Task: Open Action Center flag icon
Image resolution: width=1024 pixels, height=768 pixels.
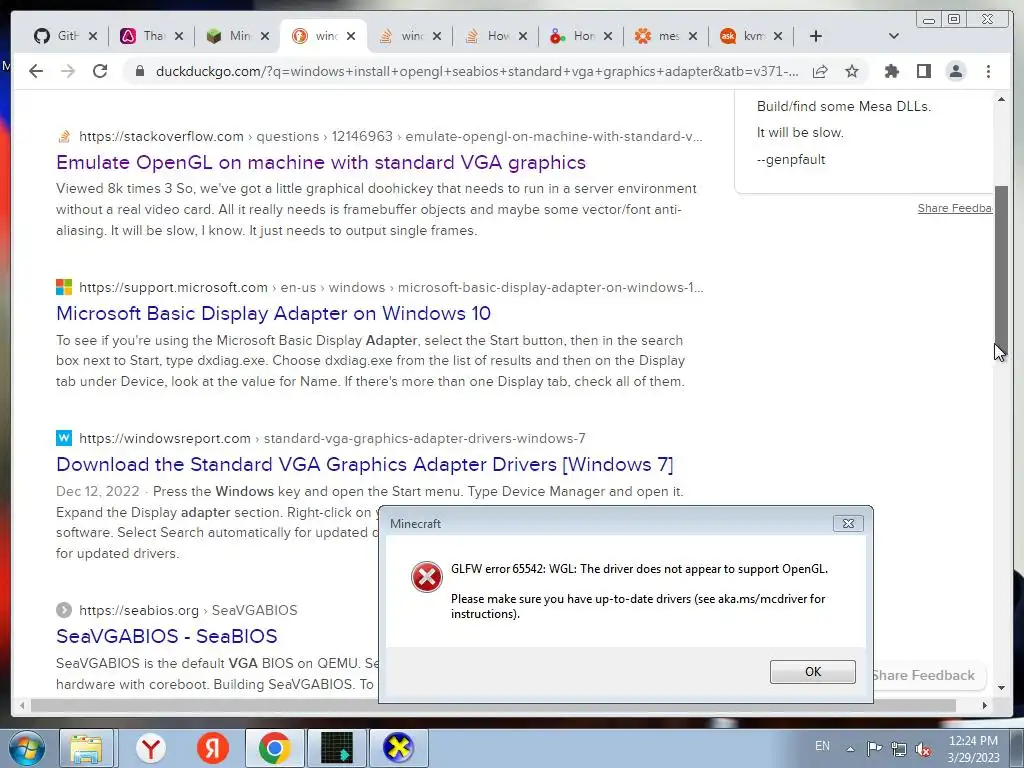Action: [874, 748]
